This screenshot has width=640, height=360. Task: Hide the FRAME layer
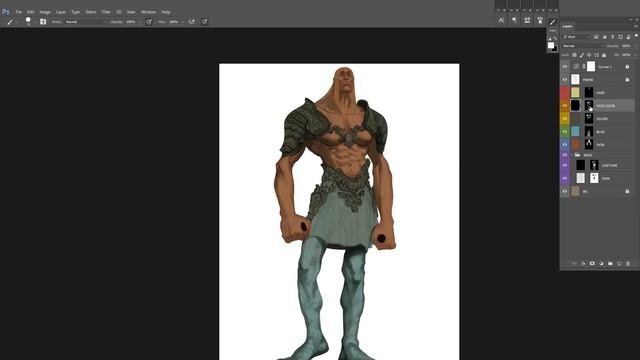click(x=565, y=80)
